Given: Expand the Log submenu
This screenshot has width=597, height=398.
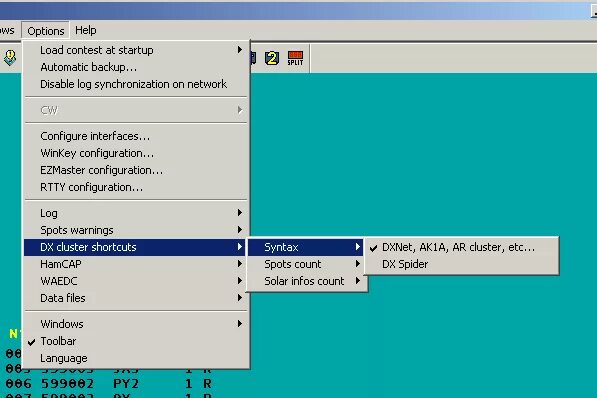Looking at the screenshot, I should tap(136, 213).
